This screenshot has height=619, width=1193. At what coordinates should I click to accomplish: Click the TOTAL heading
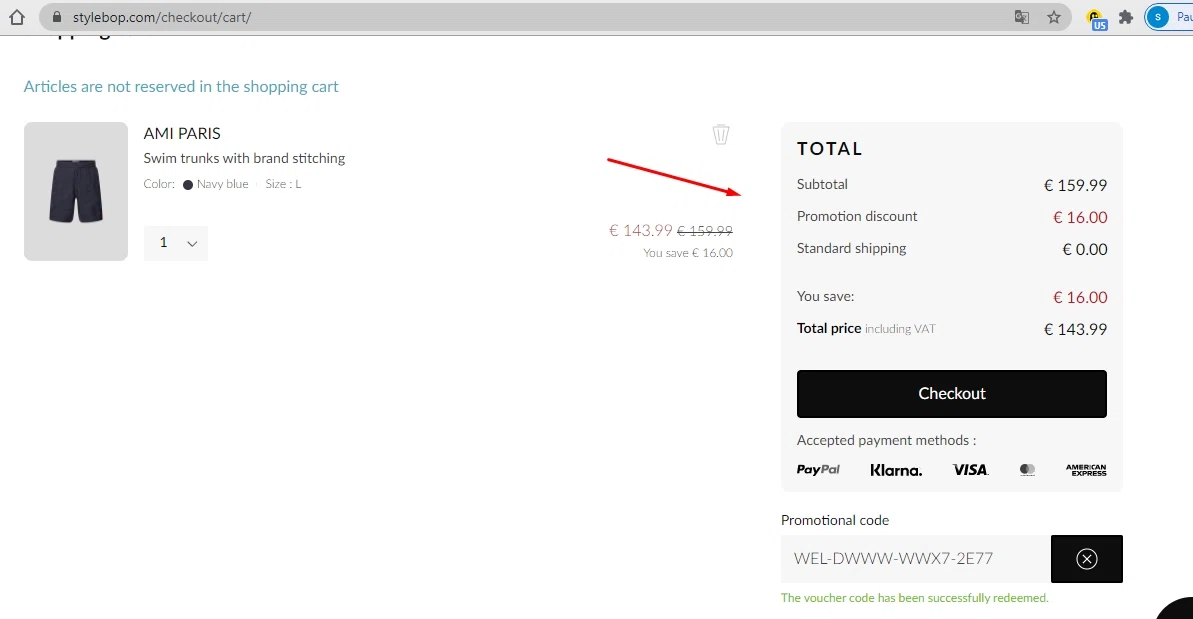pos(829,149)
